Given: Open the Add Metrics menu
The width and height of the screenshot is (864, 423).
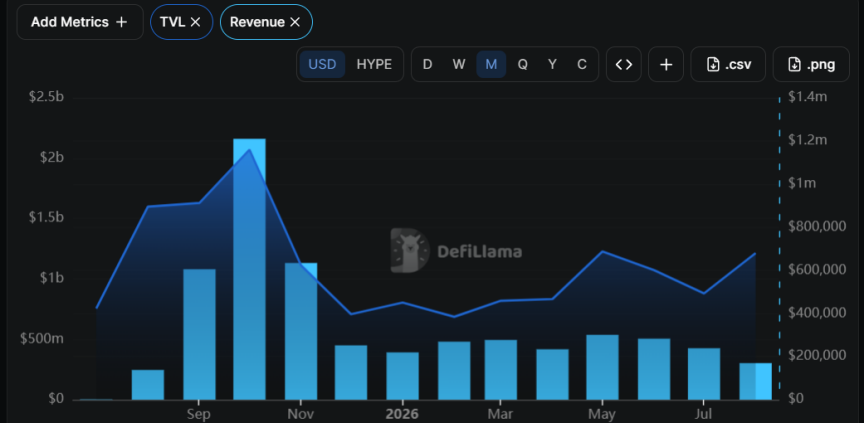Looking at the screenshot, I should click(80, 22).
